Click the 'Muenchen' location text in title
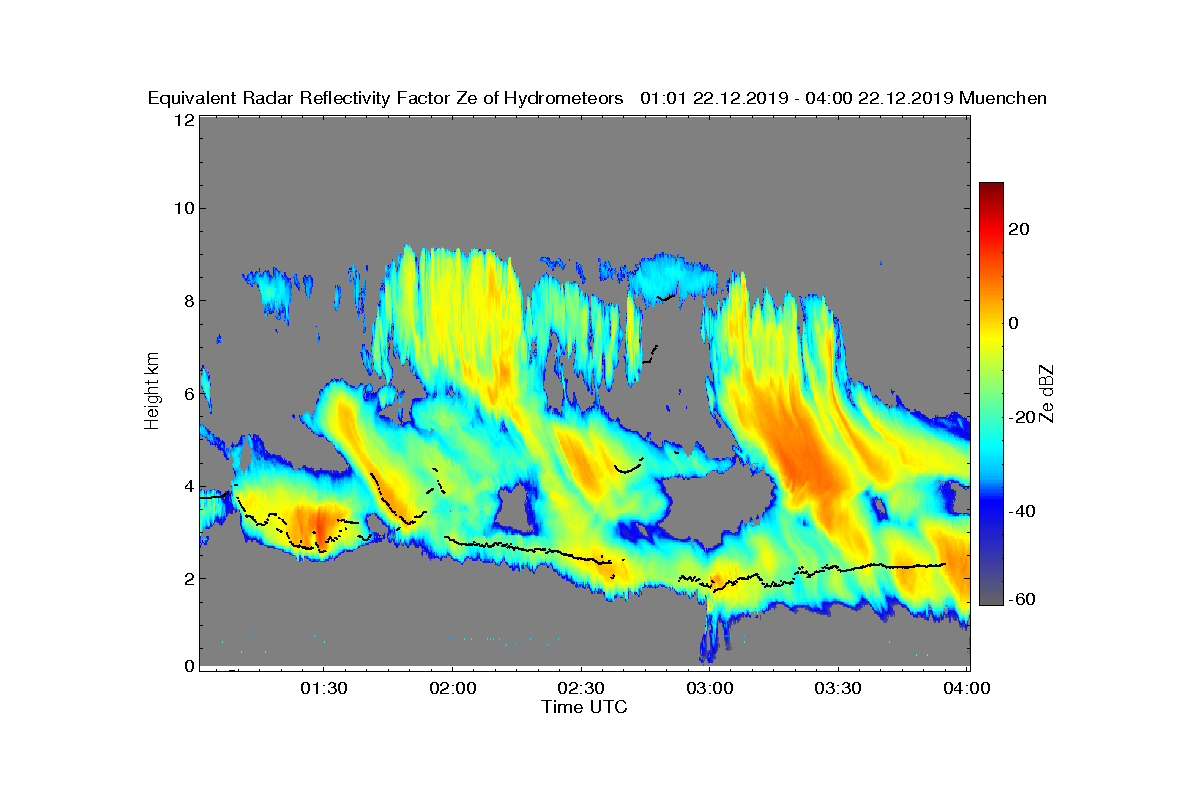The width and height of the screenshot is (1200, 800). (1003, 98)
